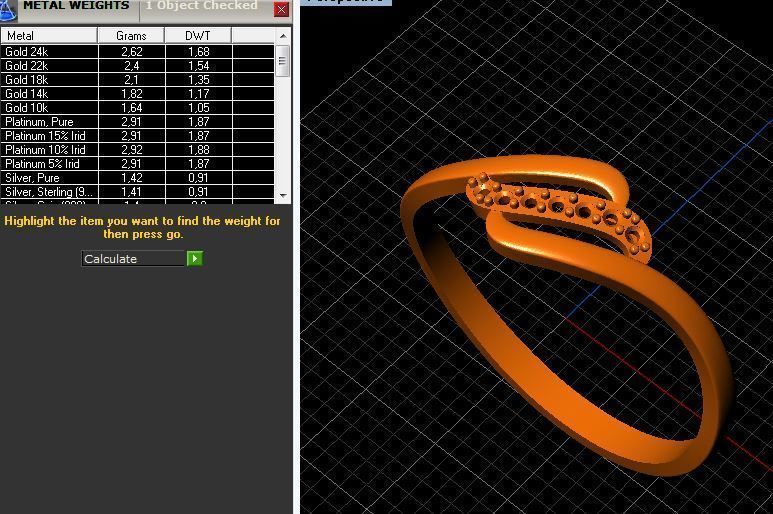Screen dimensions: 773x514
Task: Click the Metal column header
Action: coord(49,35)
